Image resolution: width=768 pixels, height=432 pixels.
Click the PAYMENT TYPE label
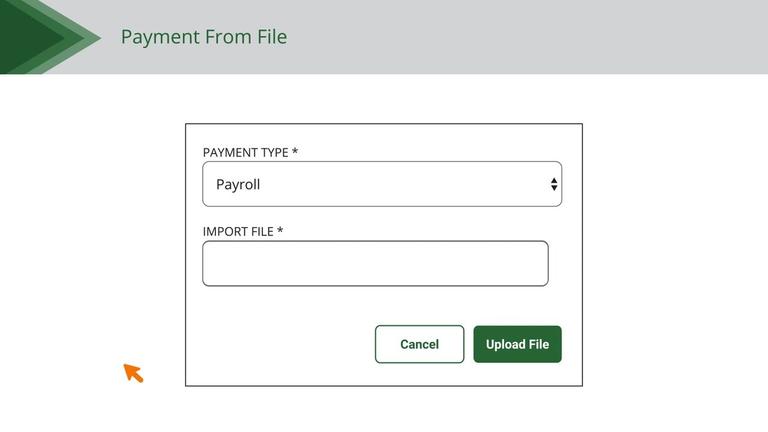click(245, 153)
